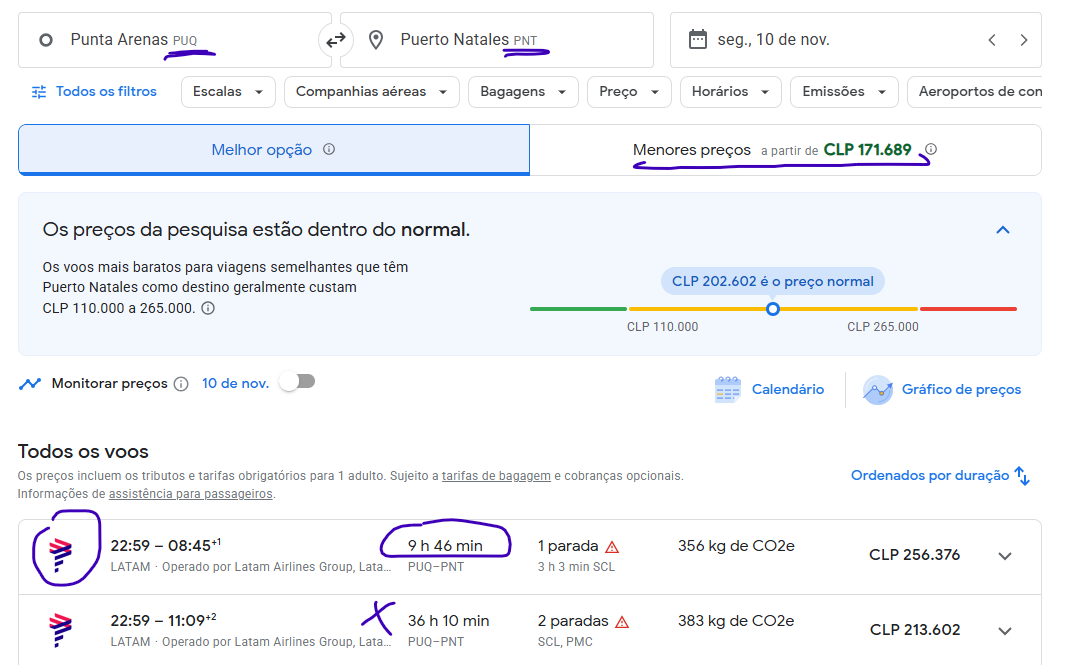Click the info icon beside Melhor opção
The width and height of the screenshot is (1065, 665).
[329, 149]
